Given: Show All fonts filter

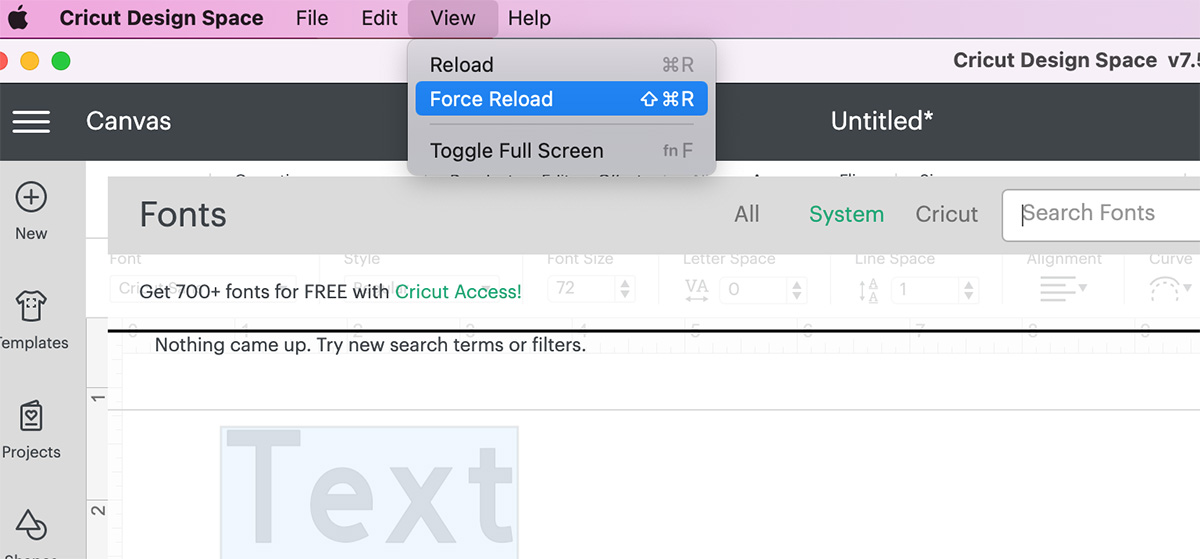Looking at the screenshot, I should tap(747, 214).
